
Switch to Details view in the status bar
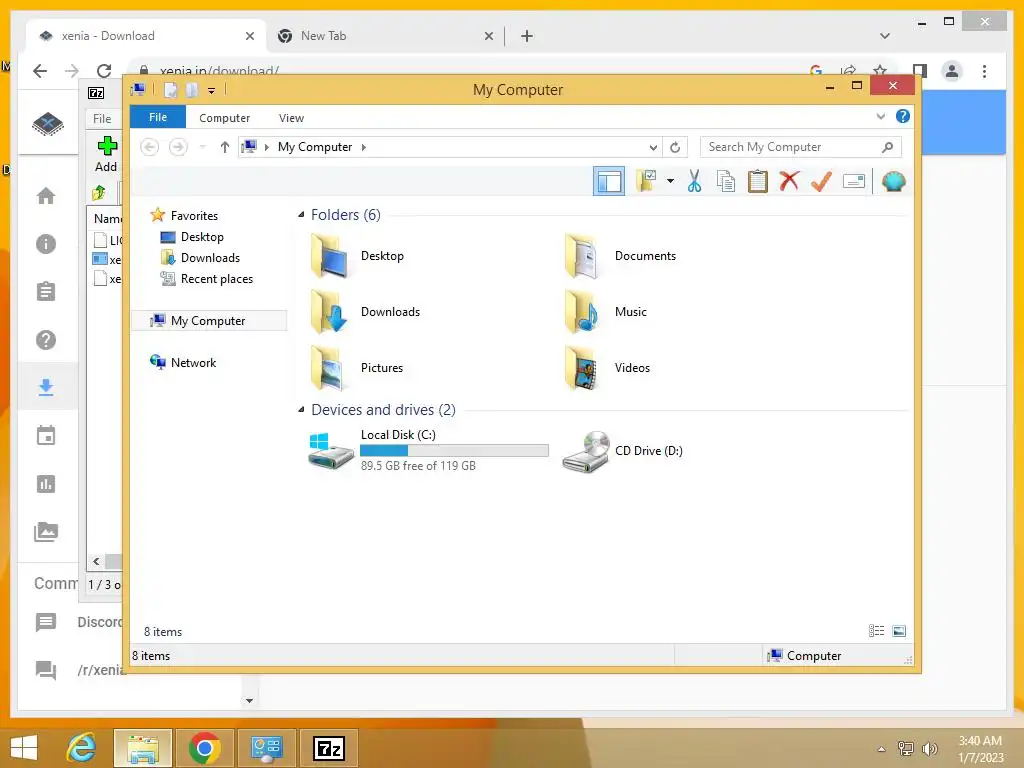point(876,631)
